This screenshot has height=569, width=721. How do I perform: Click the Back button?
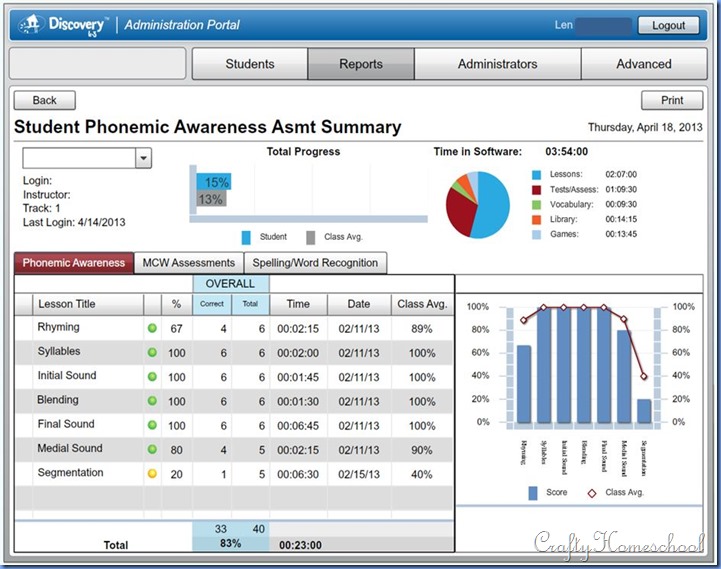[45, 100]
